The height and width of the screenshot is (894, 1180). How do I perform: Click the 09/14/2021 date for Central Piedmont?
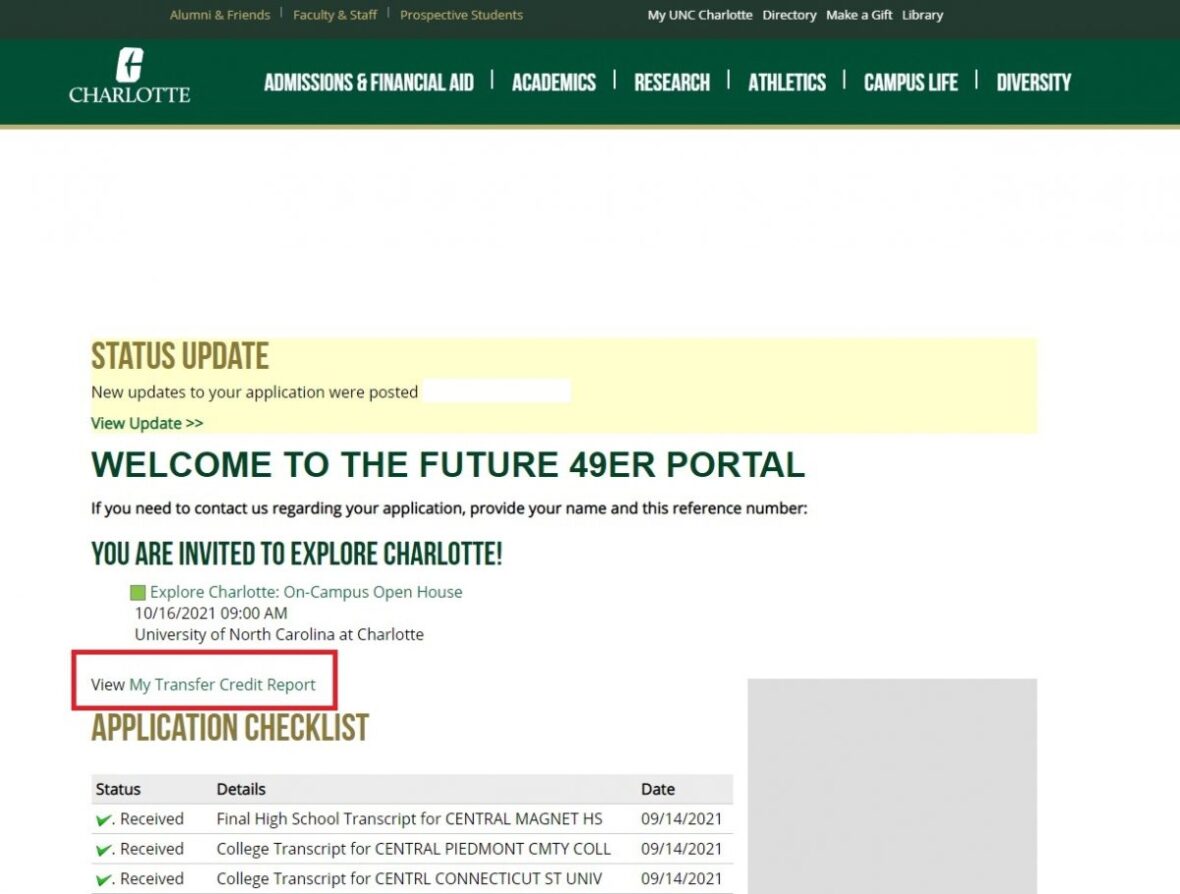coord(682,849)
